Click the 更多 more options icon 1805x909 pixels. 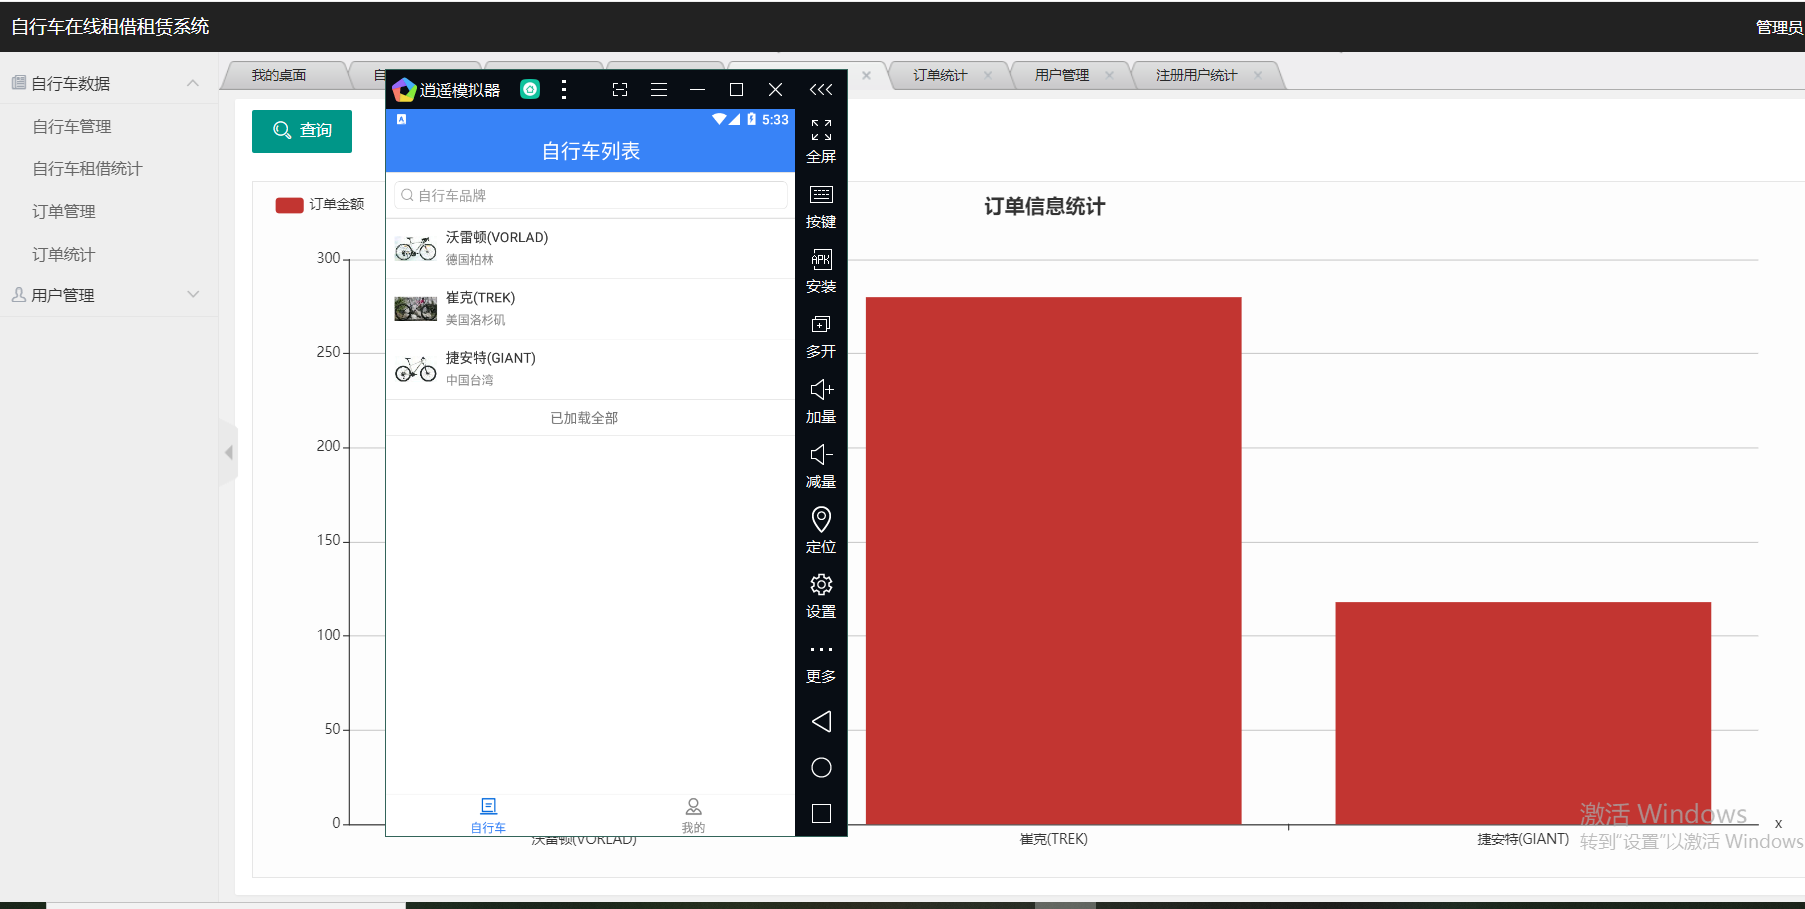(x=821, y=649)
